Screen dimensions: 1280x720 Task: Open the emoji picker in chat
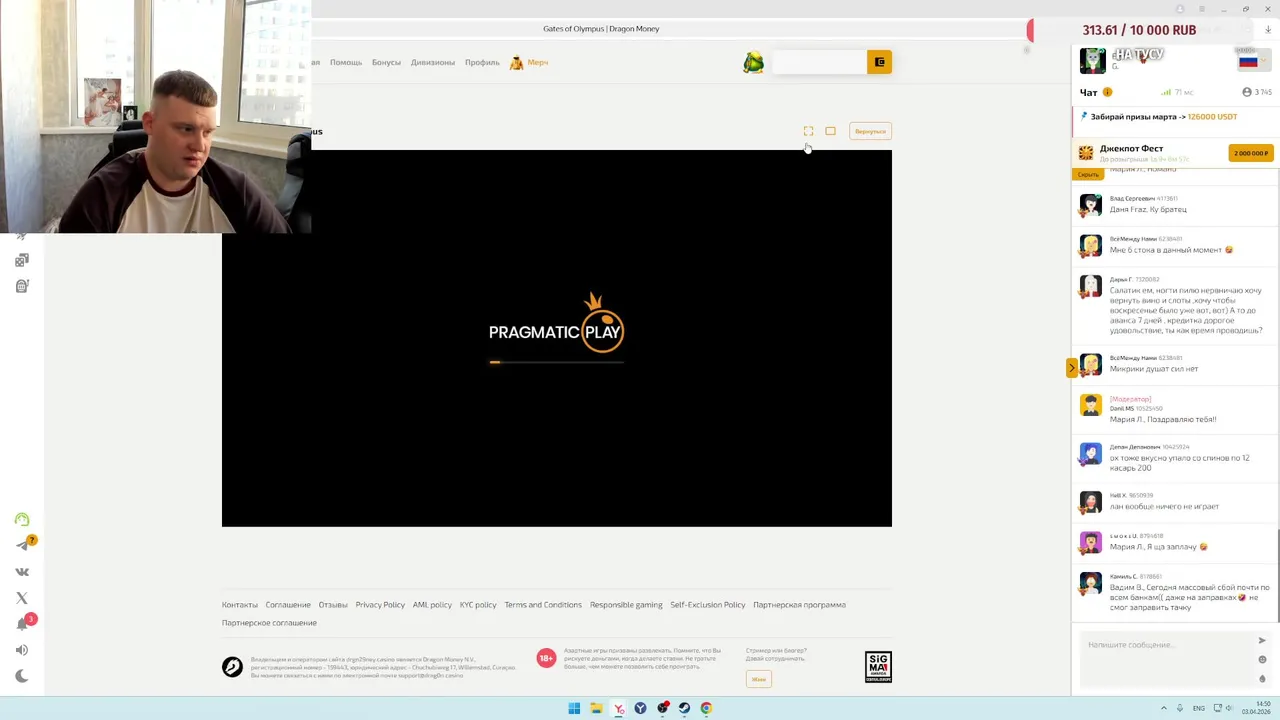point(1262,660)
